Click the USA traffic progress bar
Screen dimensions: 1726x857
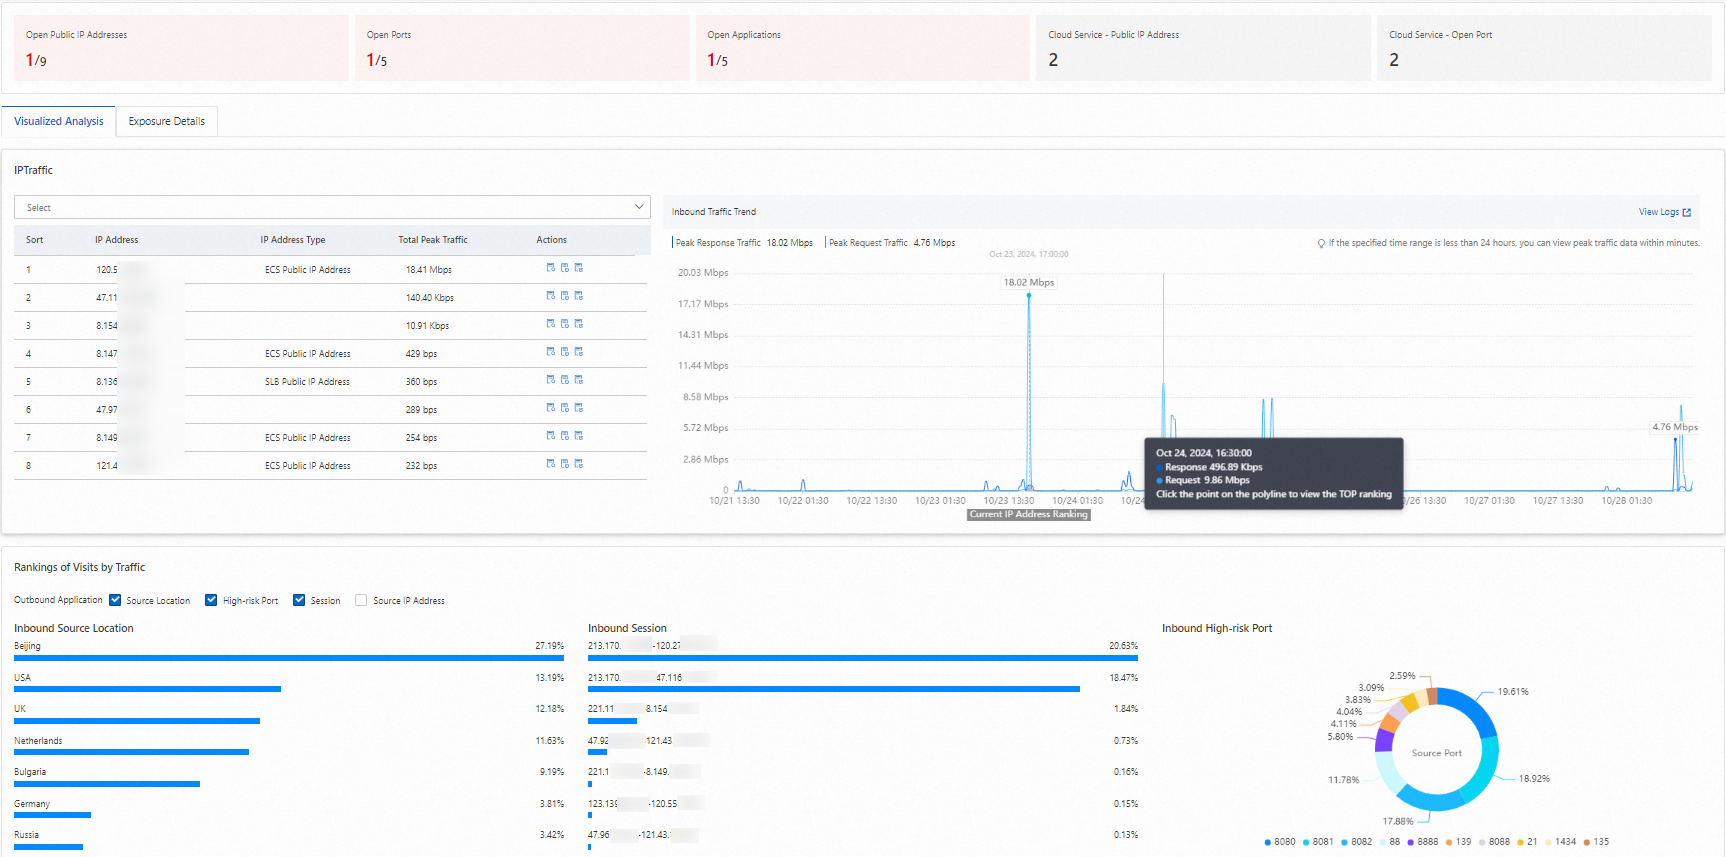point(147,689)
